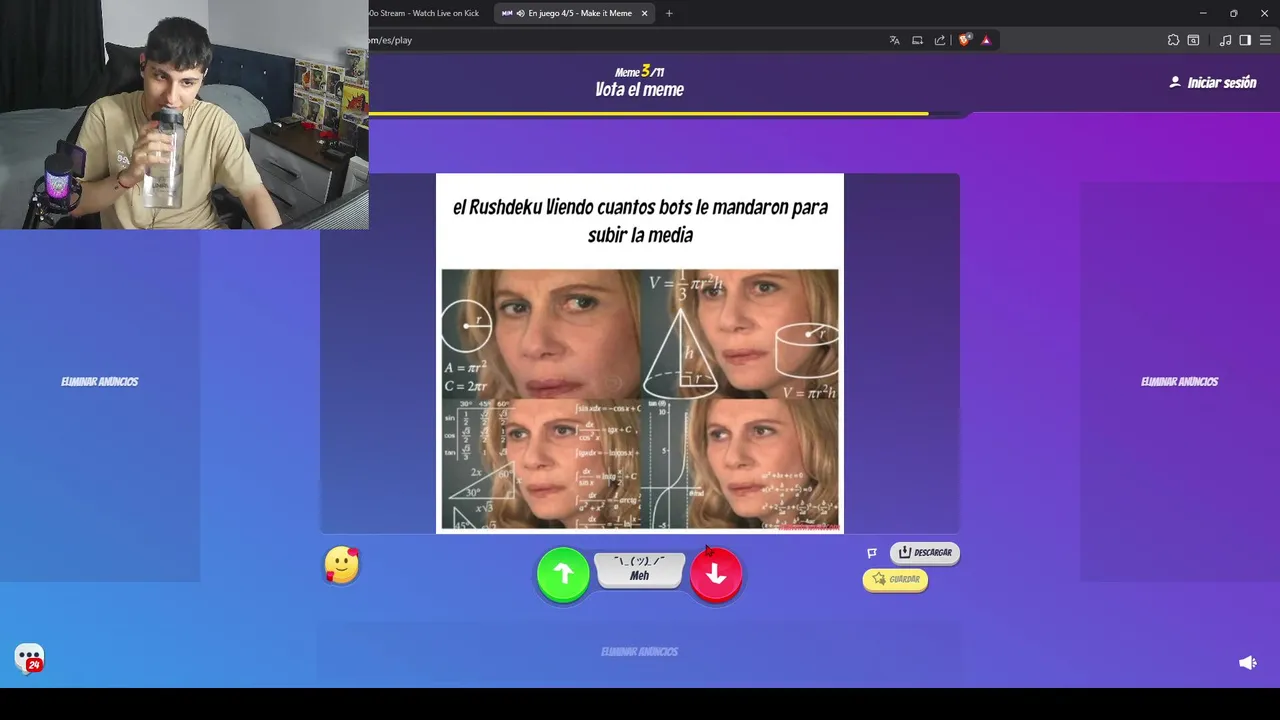Click Eliminar anuncios below the vote buttons

click(x=640, y=651)
